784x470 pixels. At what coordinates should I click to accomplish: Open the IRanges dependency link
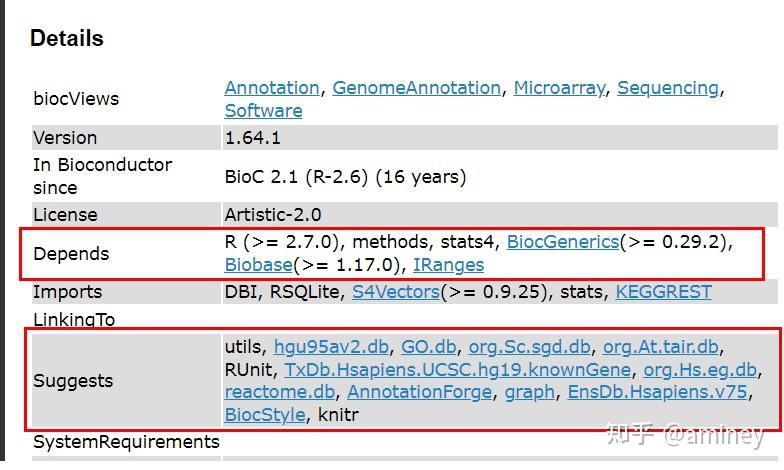[448, 265]
